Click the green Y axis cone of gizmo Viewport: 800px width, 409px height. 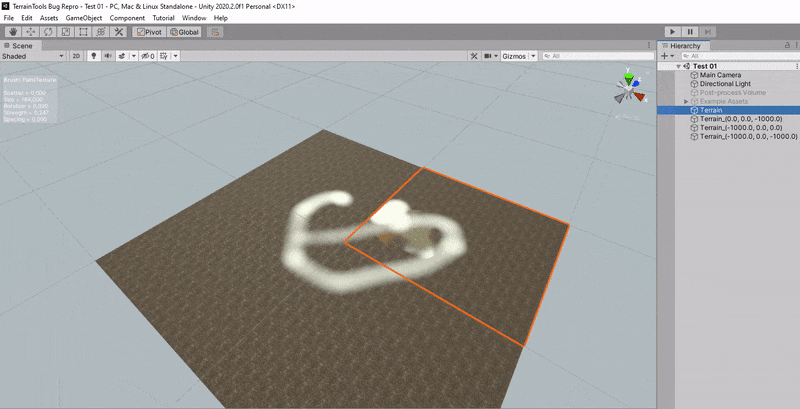click(629, 79)
